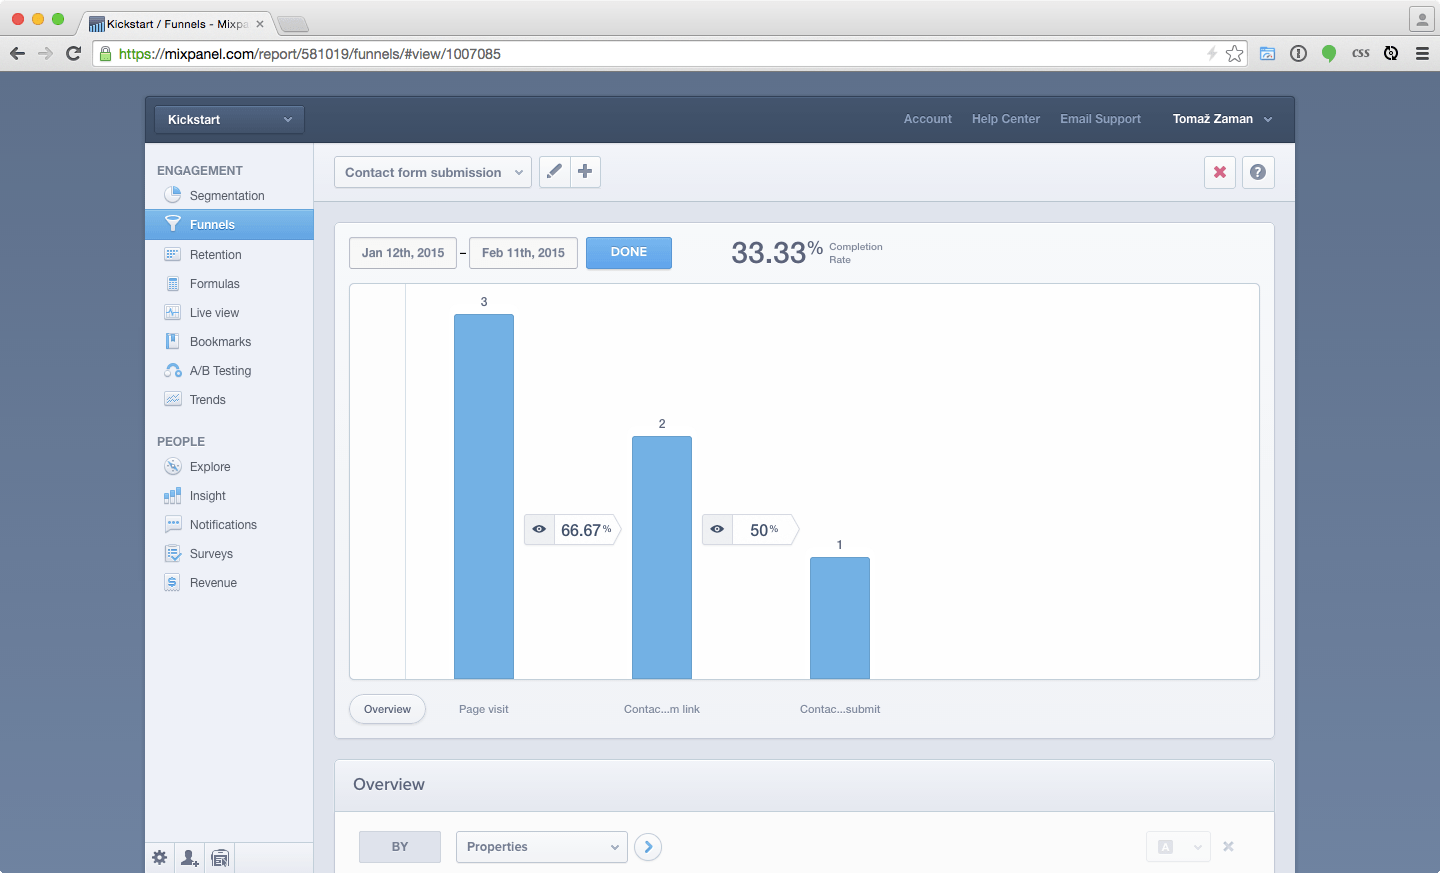The width and height of the screenshot is (1440, 873).
Task: Open the Kickstart project dropdown
Action: click(x=229, y=119)
